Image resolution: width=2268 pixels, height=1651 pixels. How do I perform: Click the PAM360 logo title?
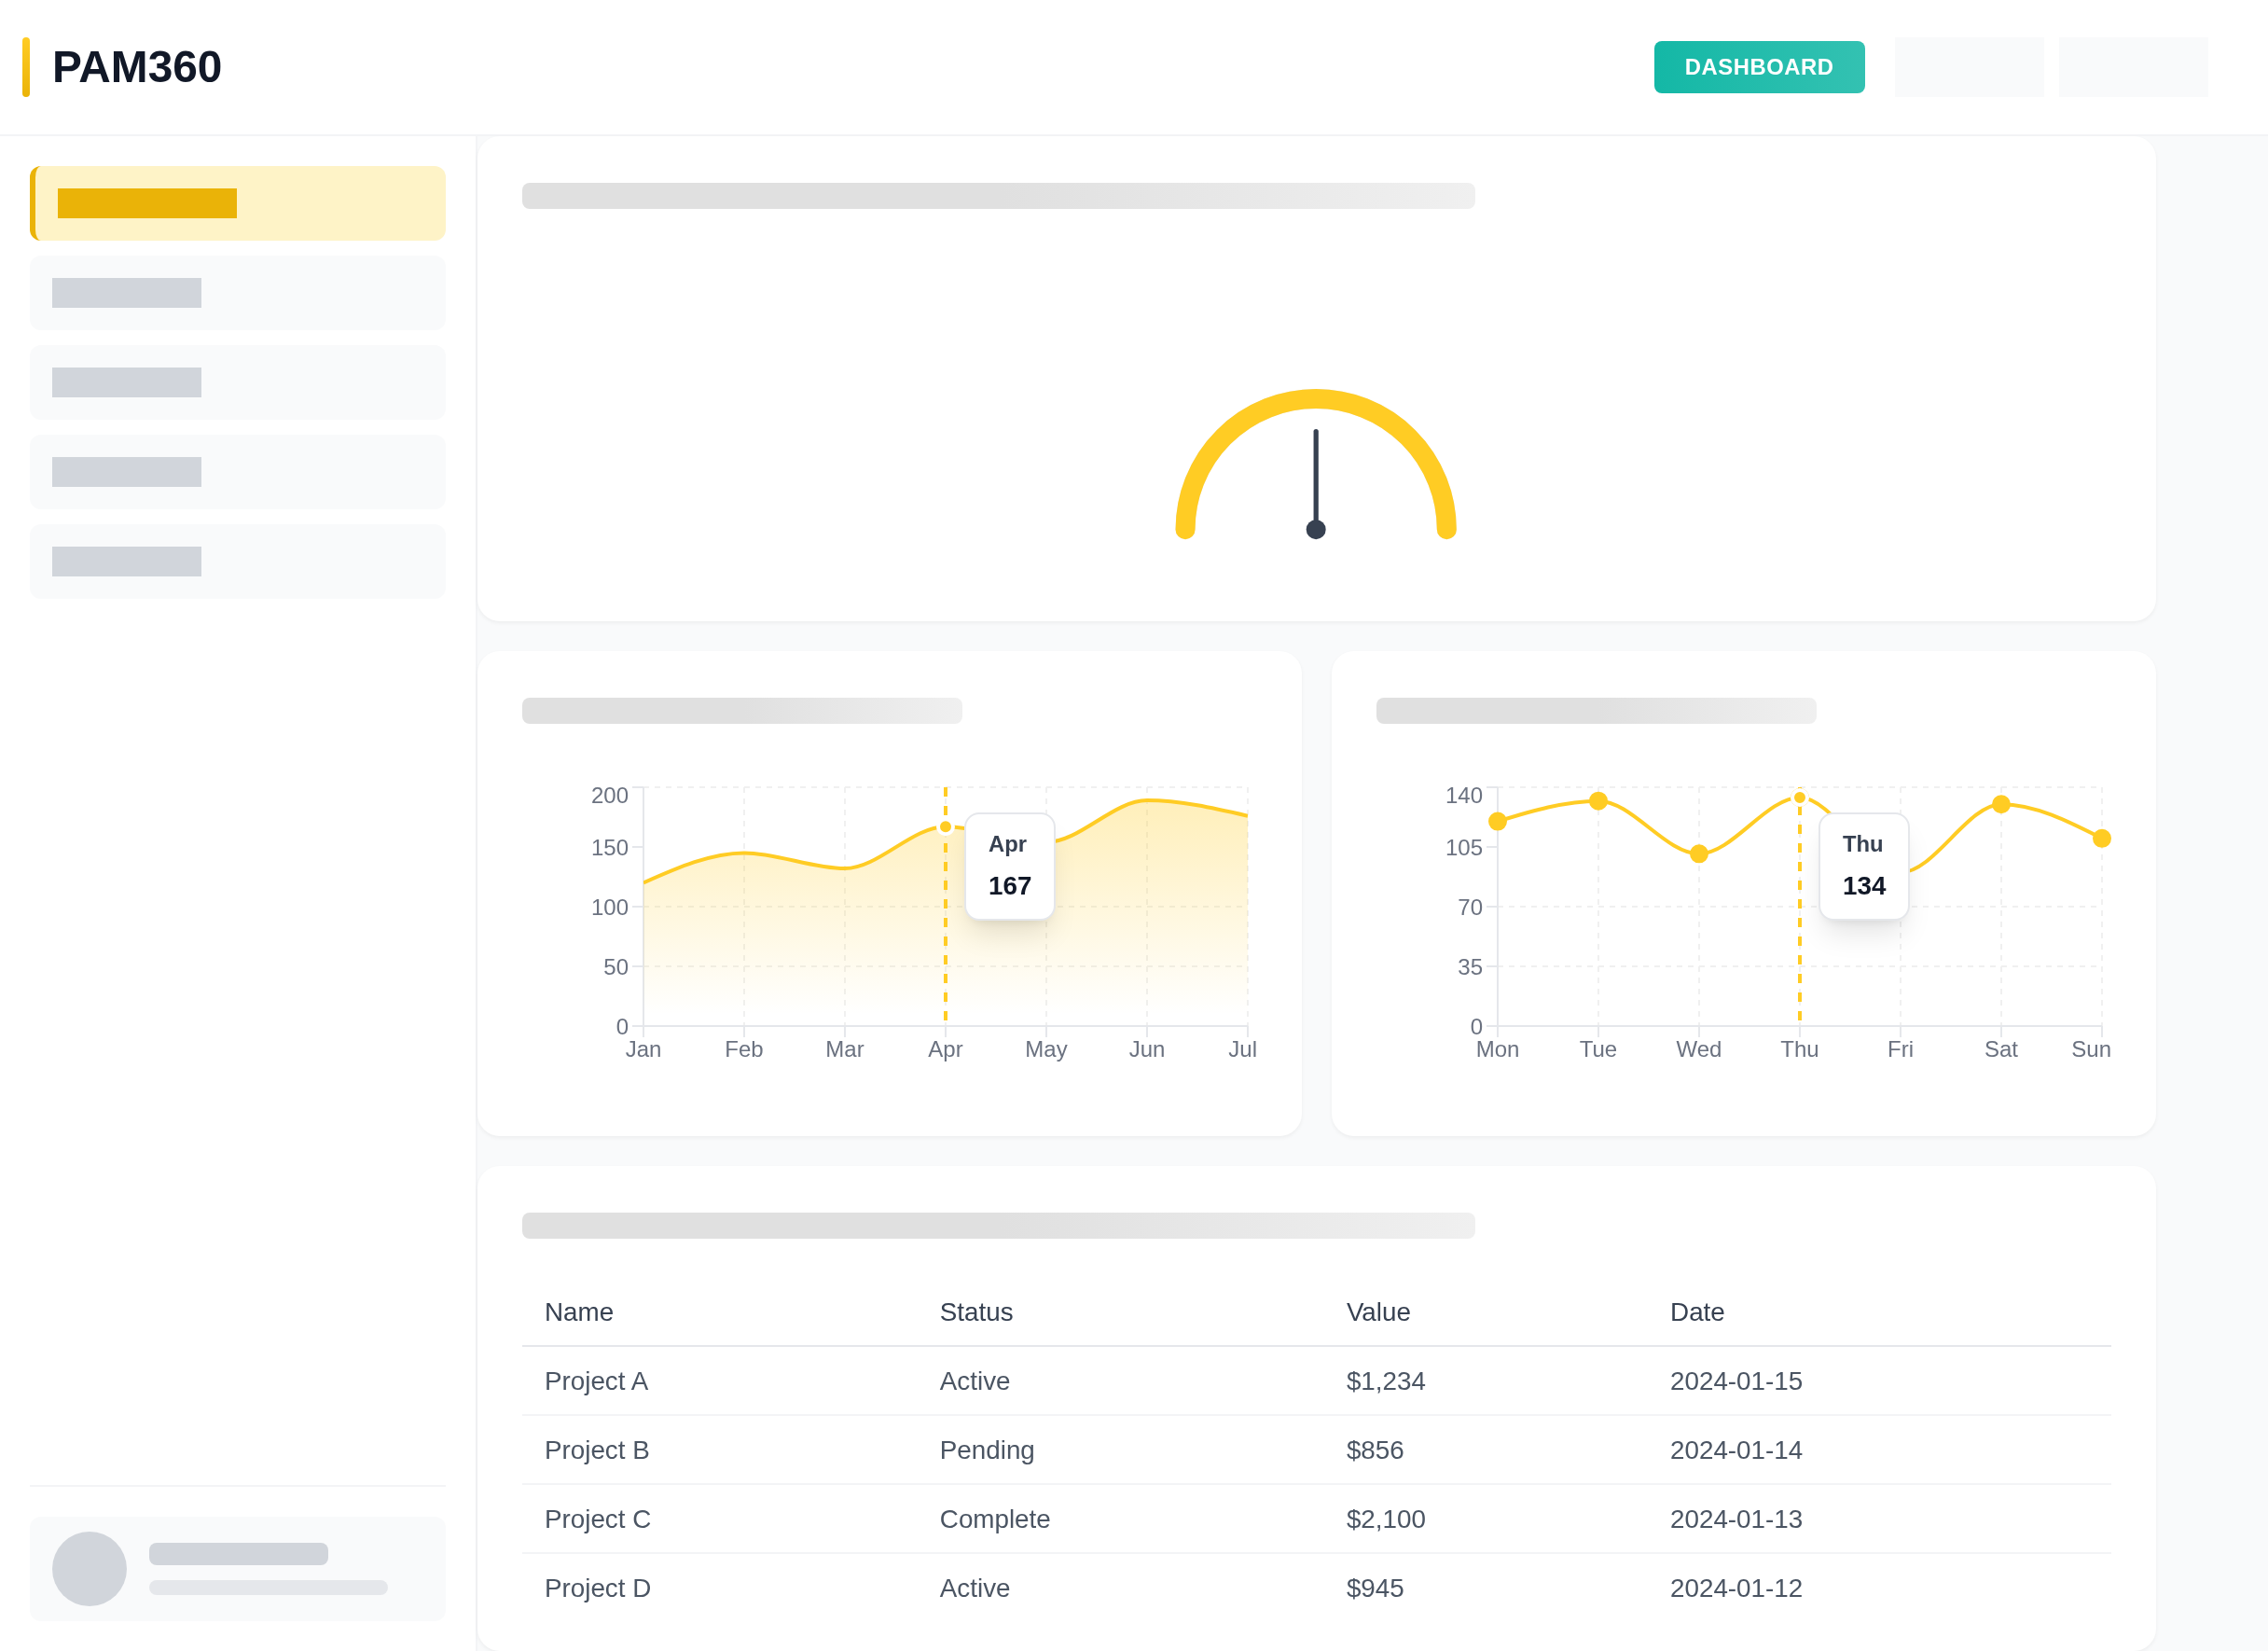(136, 67)
